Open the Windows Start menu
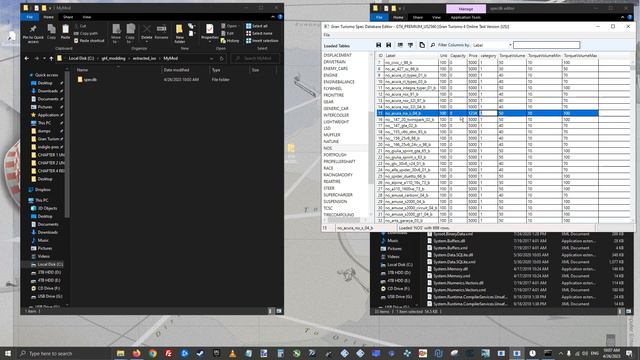 coord(7,353)
